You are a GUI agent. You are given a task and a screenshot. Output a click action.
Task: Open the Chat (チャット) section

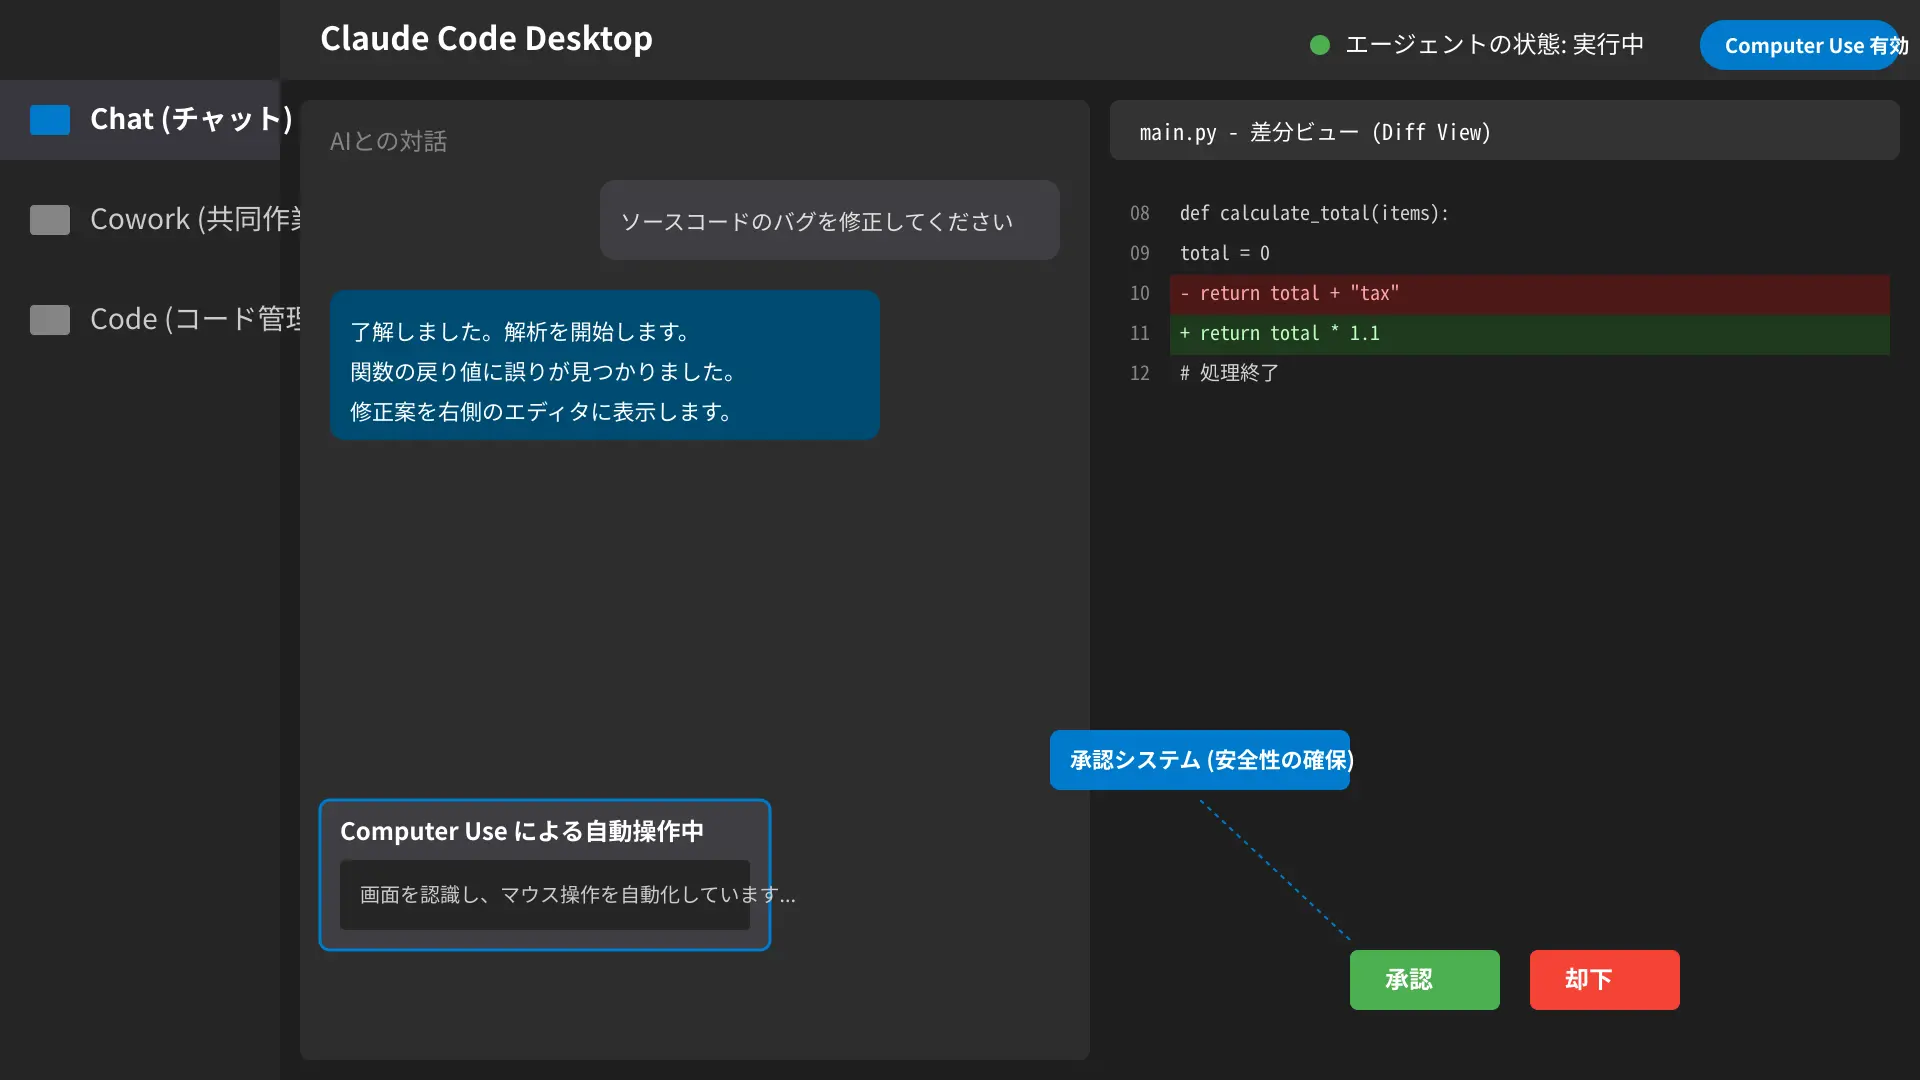(140, 120)
